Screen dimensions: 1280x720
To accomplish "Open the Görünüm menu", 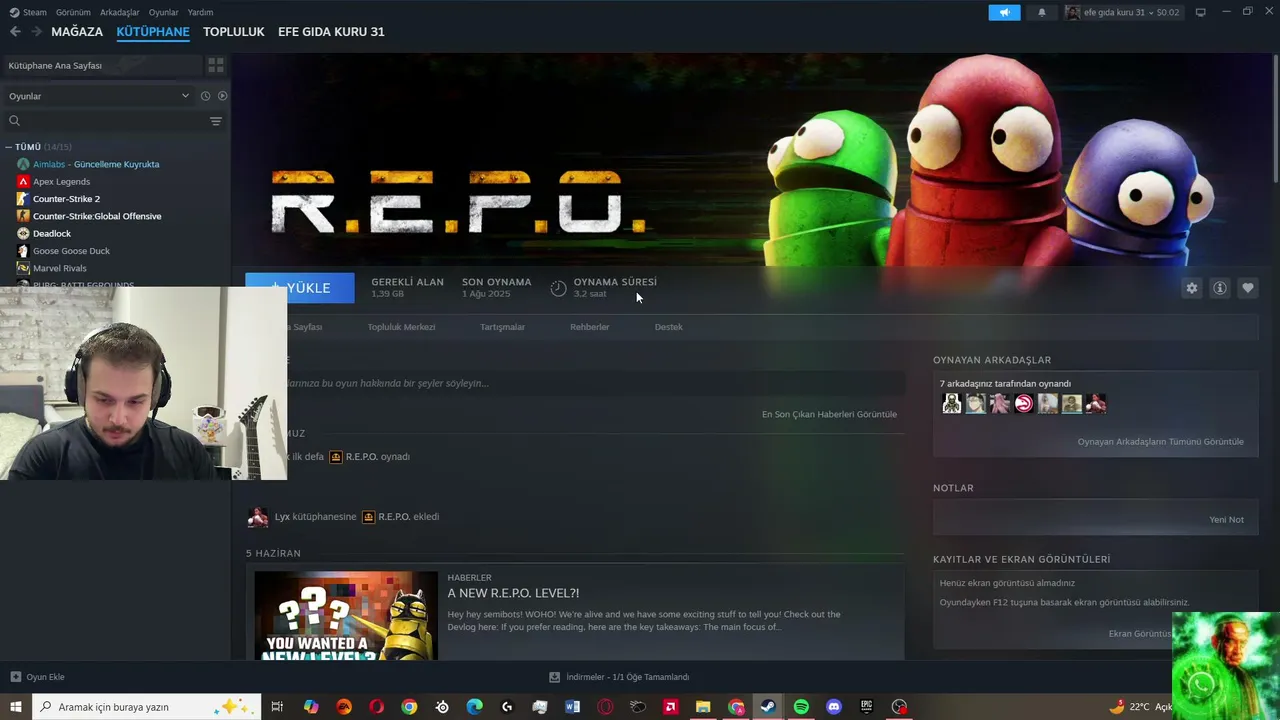I will pos(73,12).
